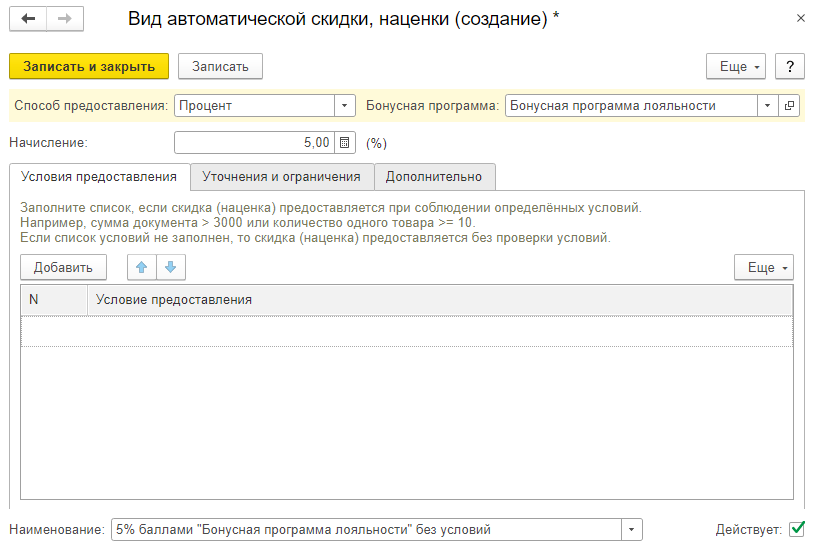Click the "Наименование" text field
Screen dimensions: 816x545
(366, 530)
